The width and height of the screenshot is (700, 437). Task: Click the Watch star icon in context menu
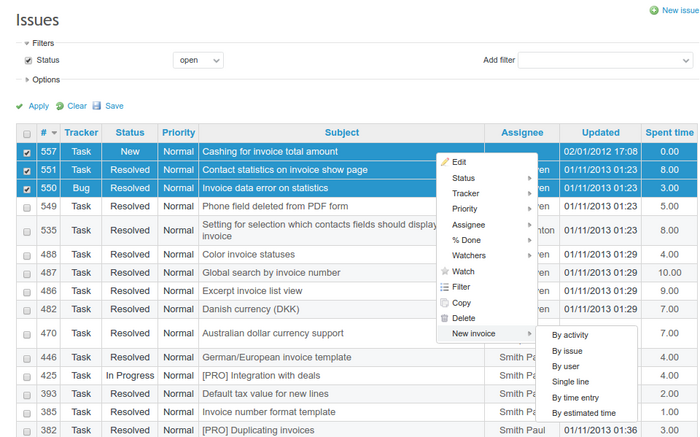(x=445, y=271)
